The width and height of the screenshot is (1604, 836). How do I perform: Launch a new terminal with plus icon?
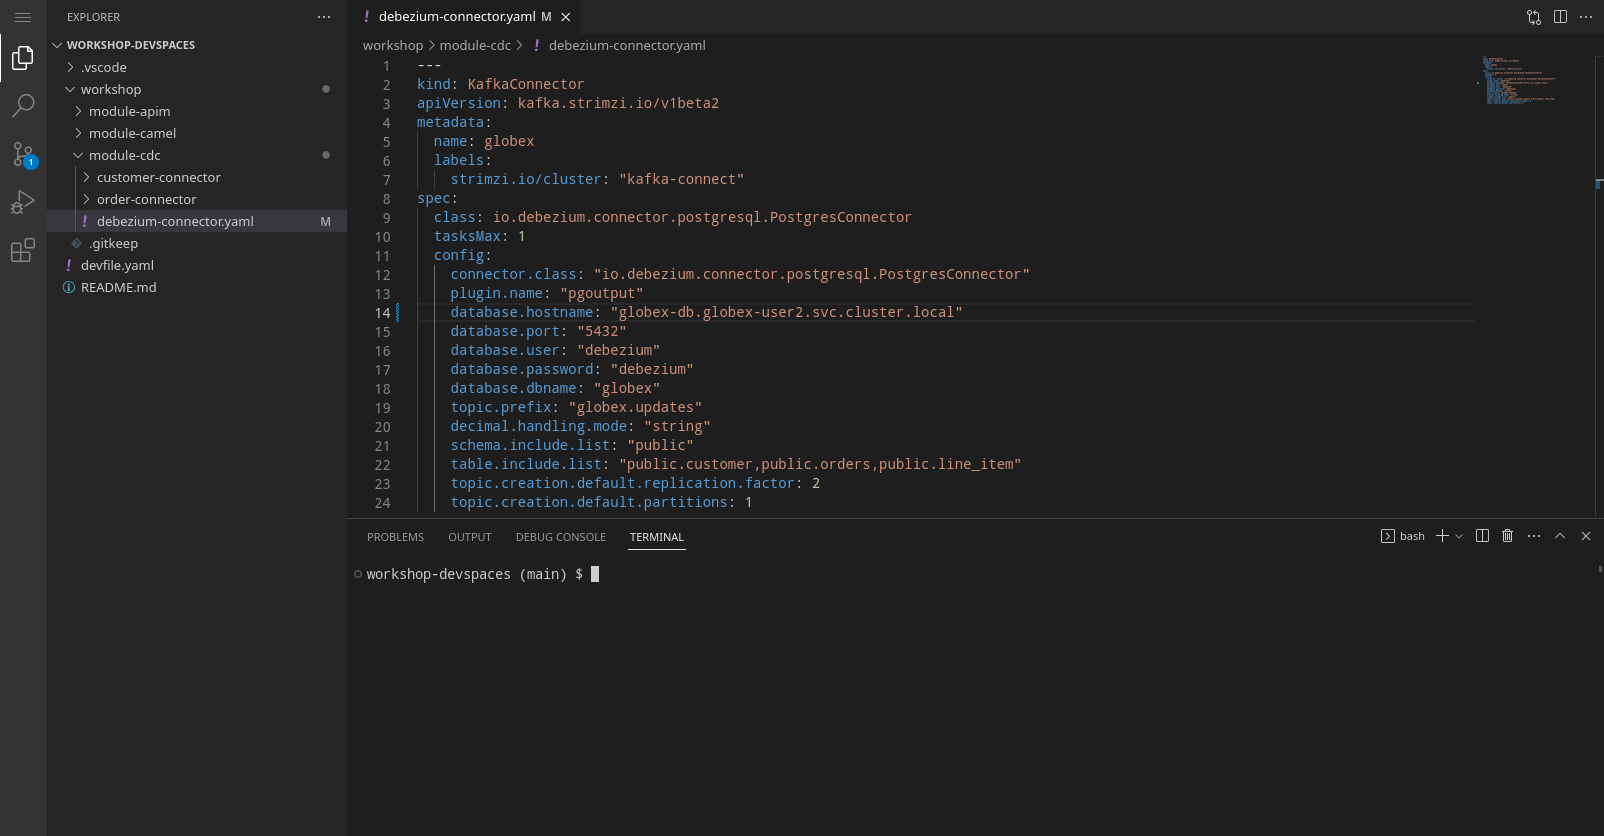tap(1442, 536)
